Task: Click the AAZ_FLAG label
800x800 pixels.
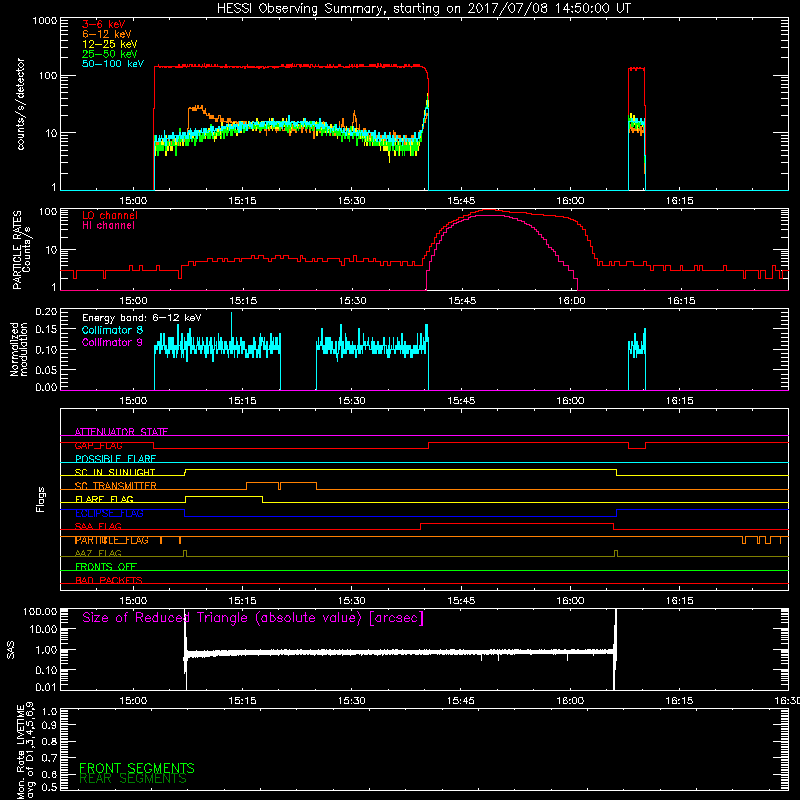Action: click(98, 554)
